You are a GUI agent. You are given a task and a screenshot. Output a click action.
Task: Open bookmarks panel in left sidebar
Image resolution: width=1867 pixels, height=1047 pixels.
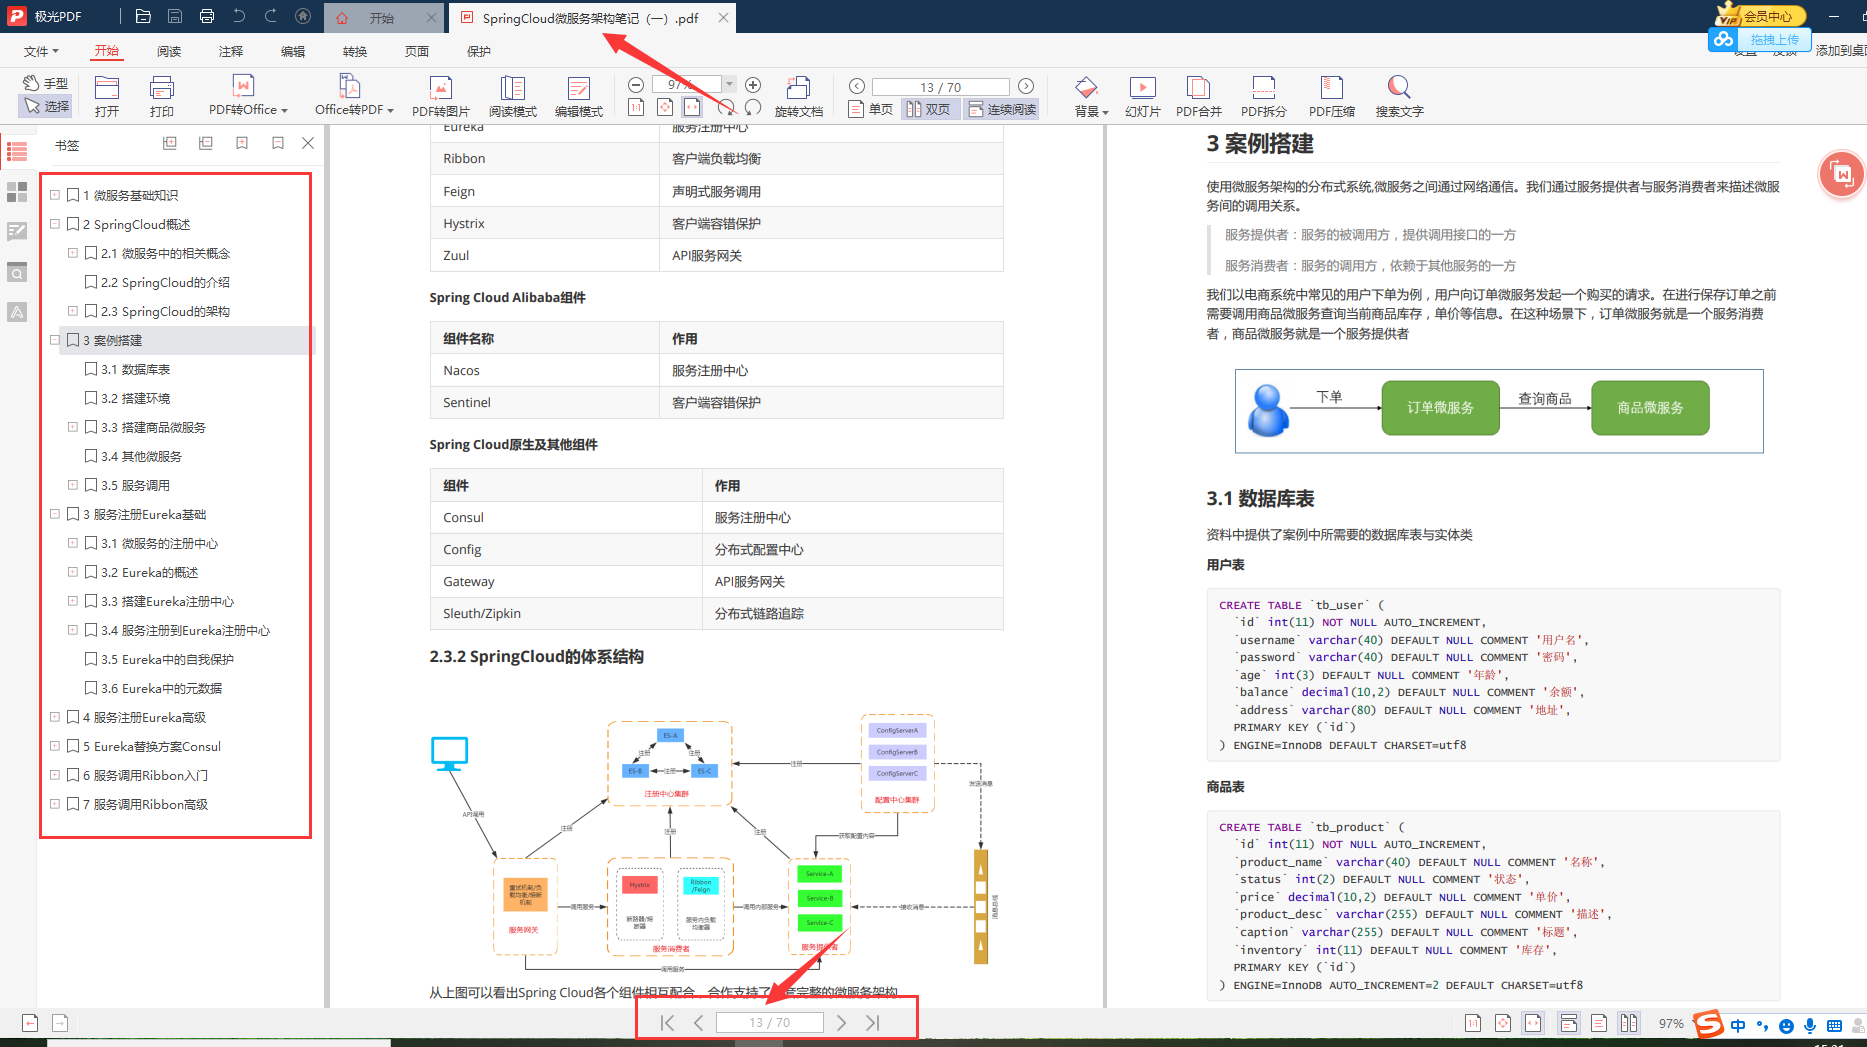coord(17,152)
